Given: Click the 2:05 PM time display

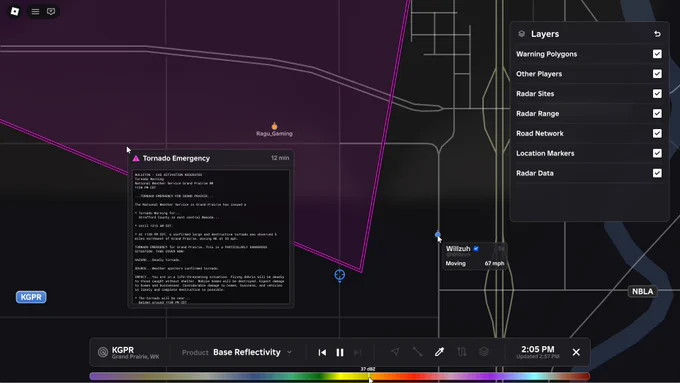Looking at the screenshot, I should [538, 349].
